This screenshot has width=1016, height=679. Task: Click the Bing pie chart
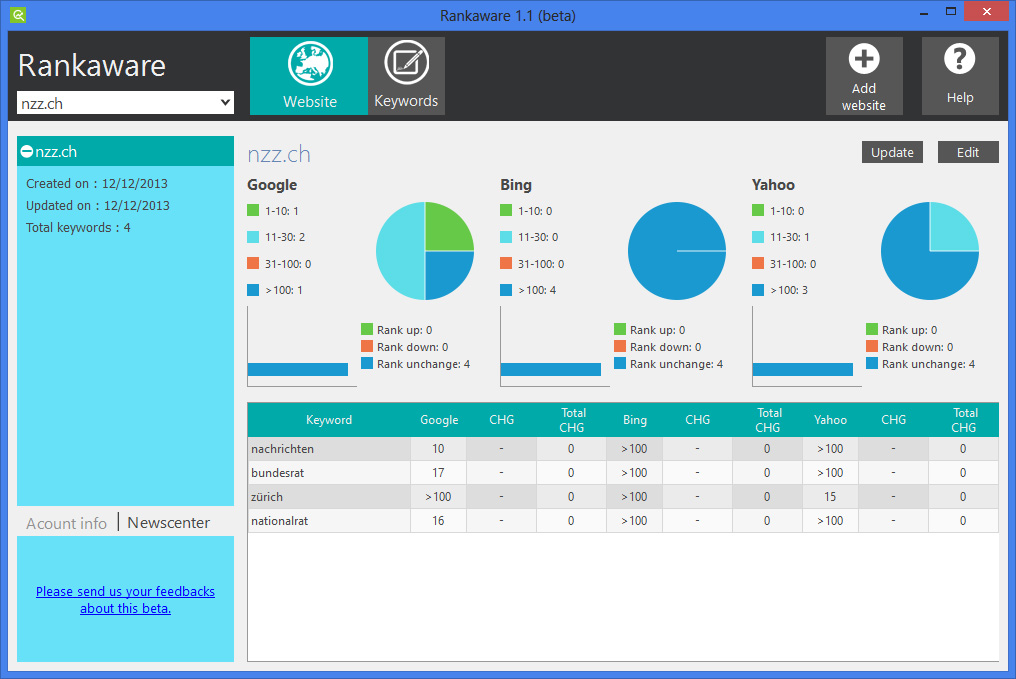[x=677, y=251]
